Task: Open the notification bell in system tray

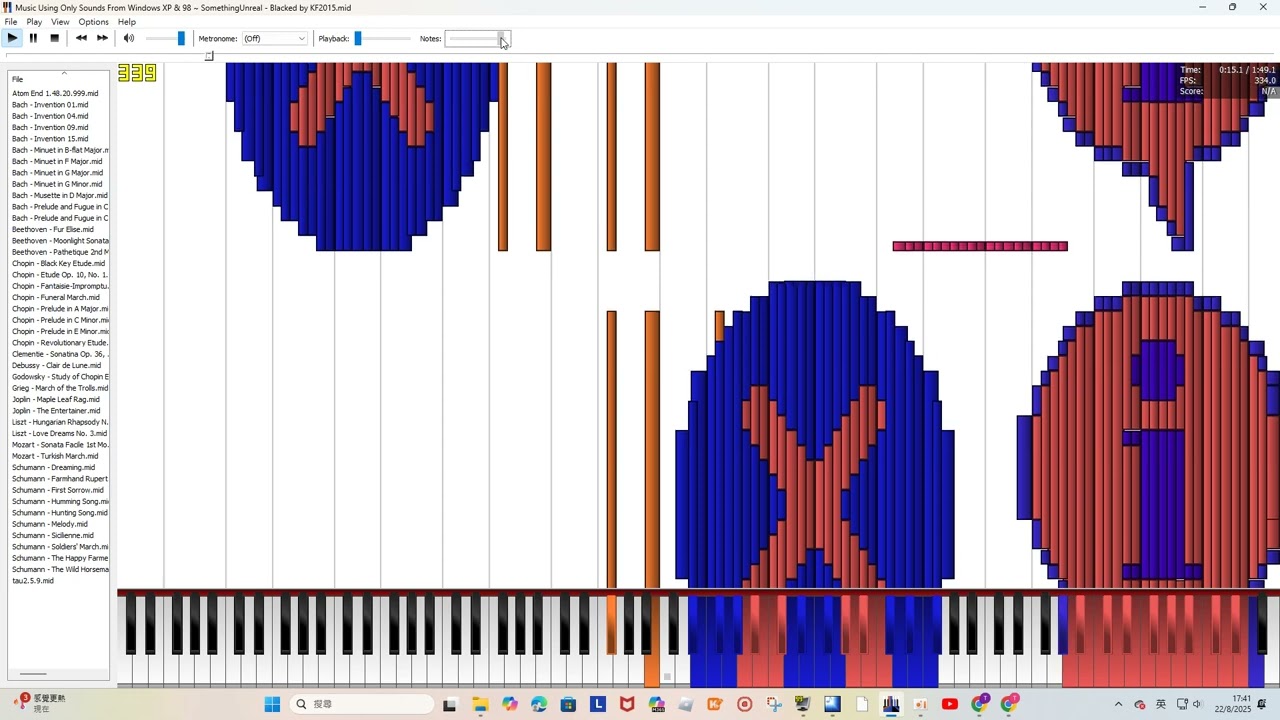Action: point(1262,704)
